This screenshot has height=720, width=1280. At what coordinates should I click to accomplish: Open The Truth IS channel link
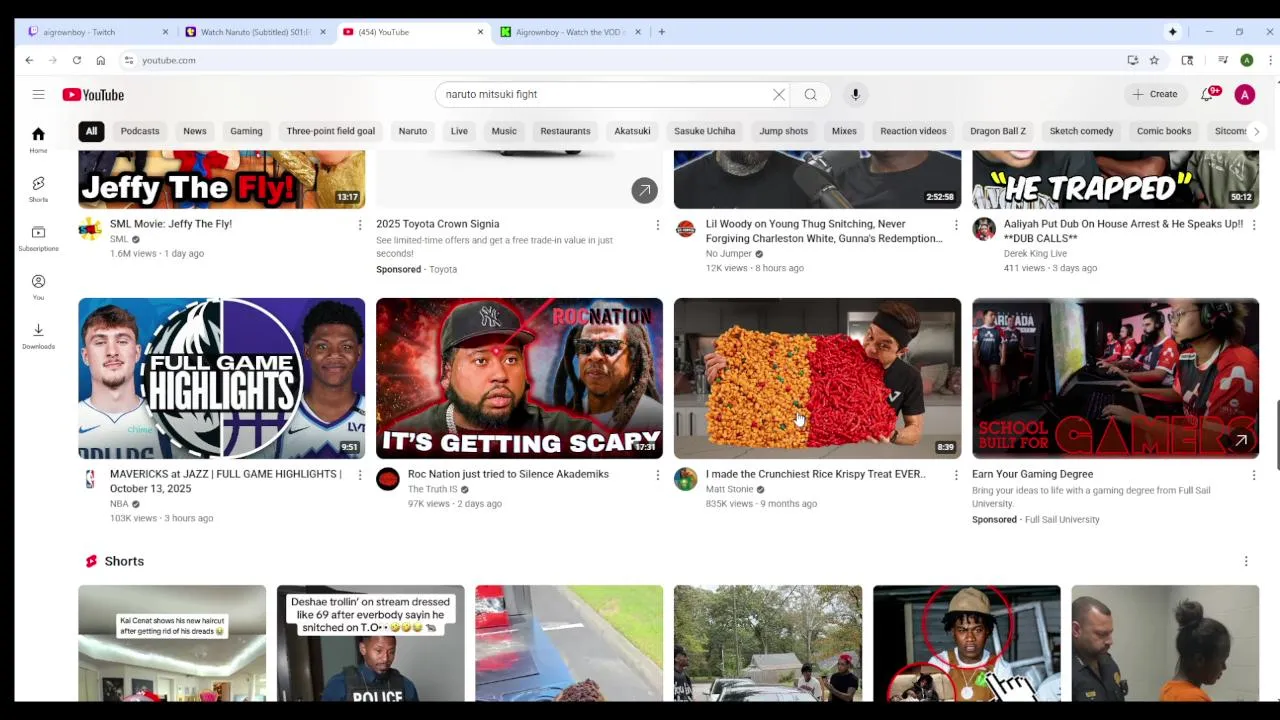point(433,489)
